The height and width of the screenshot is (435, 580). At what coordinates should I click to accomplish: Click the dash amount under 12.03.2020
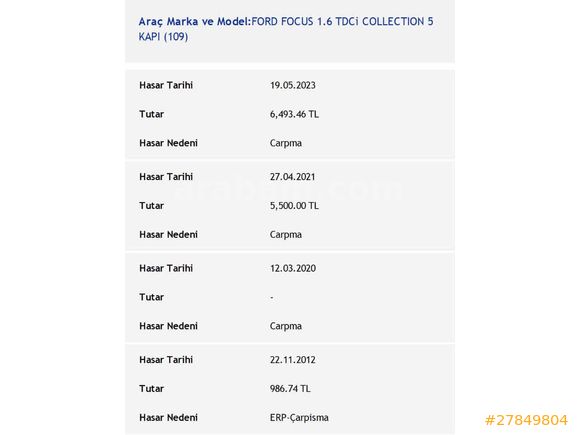click(x=272, y=297)
